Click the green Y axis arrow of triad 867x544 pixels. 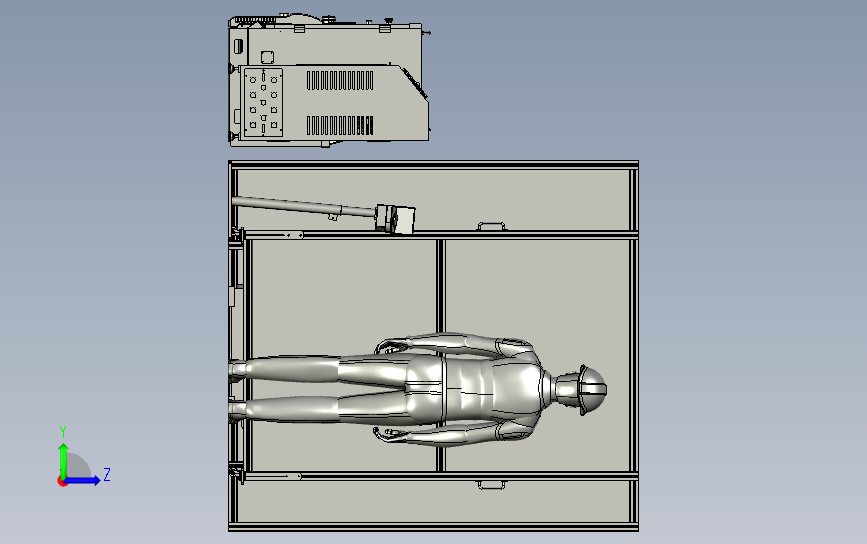[63, 460]
